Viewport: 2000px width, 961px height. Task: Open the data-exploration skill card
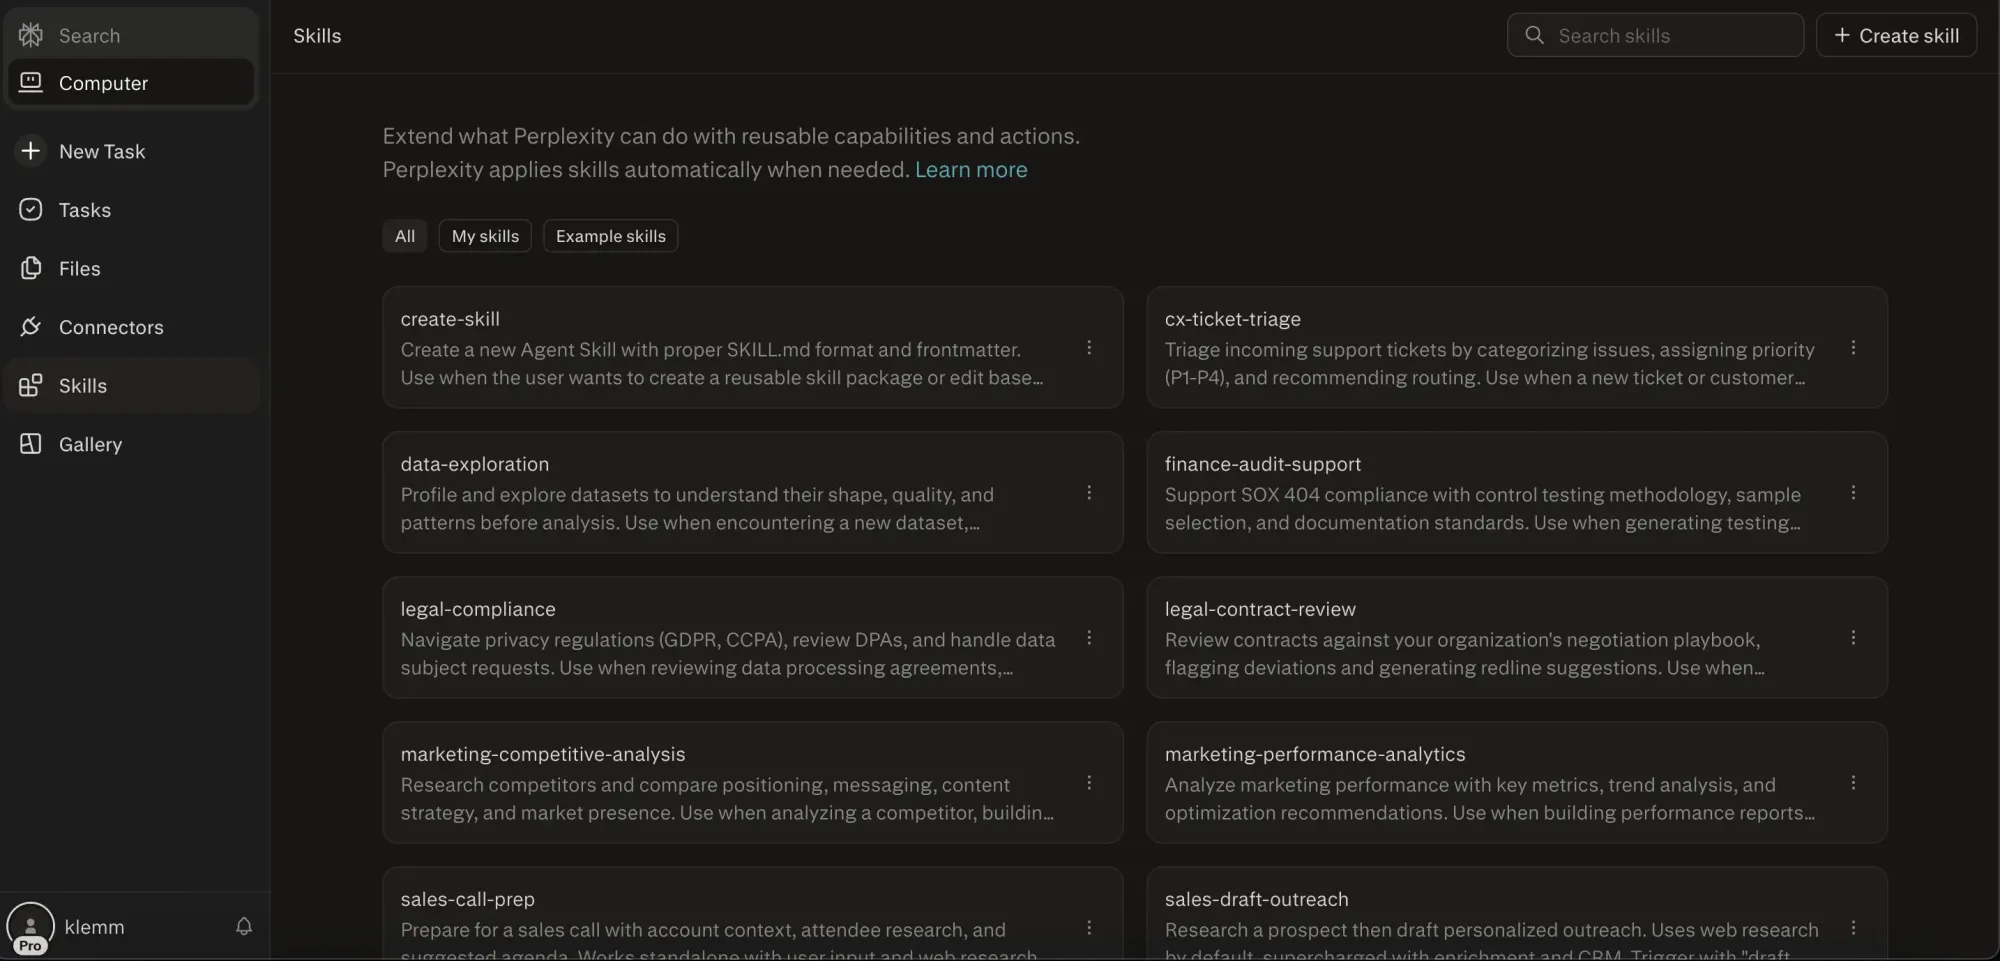coord(730,492)
